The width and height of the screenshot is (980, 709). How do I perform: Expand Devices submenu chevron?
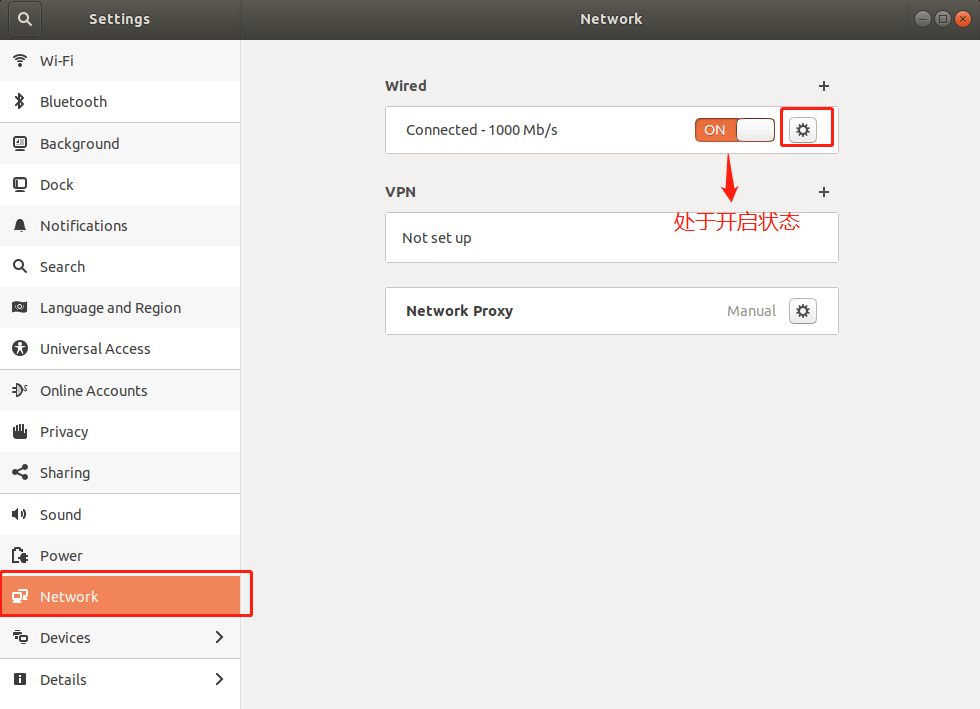point(219,637)
